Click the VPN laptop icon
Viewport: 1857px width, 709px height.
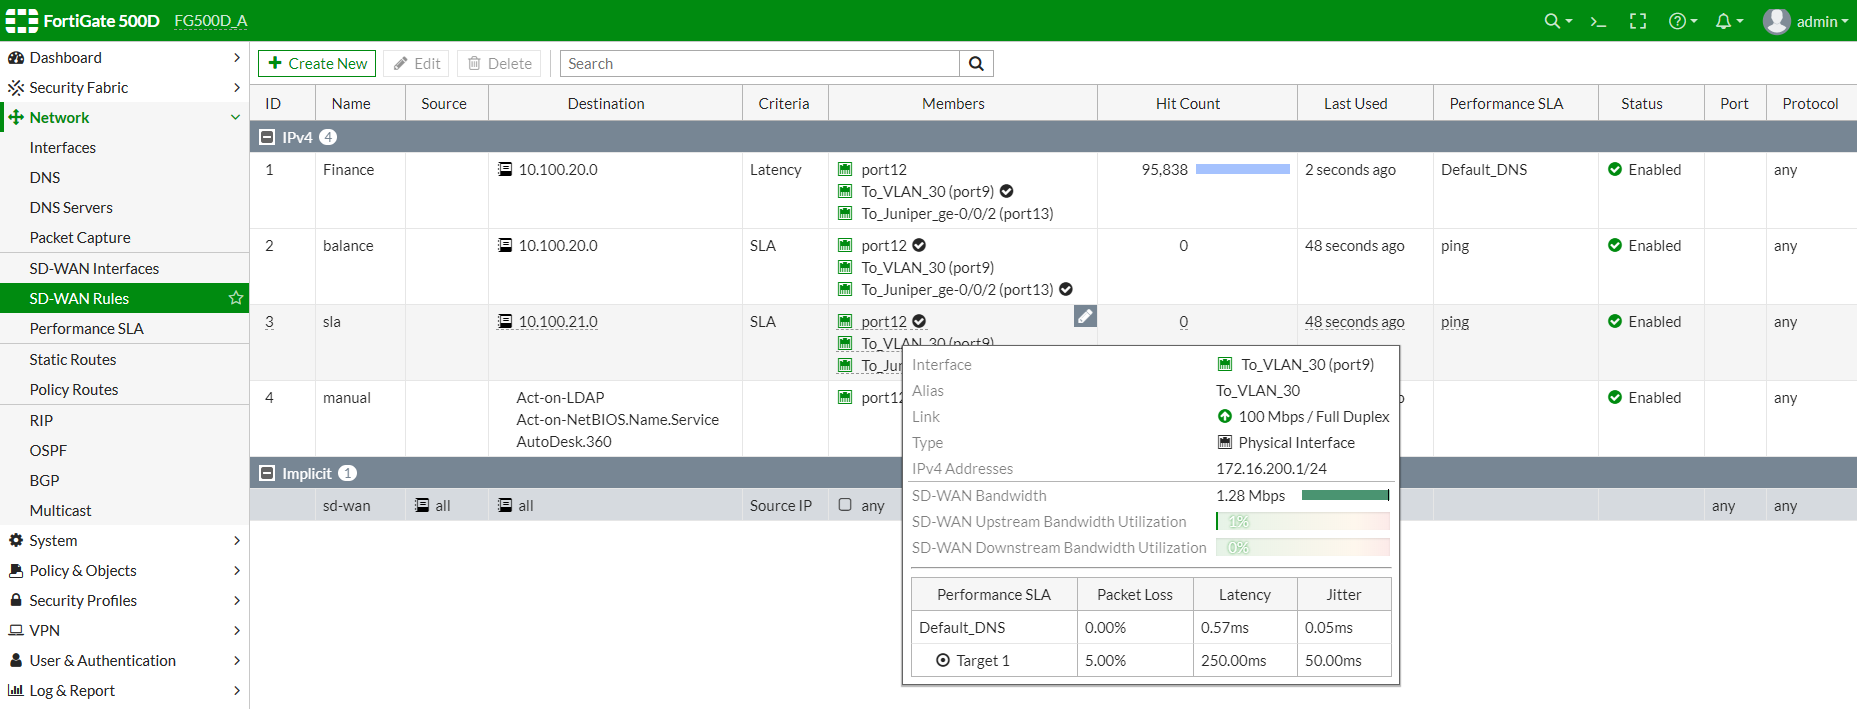pyautogui.click(x=16, y=630)
